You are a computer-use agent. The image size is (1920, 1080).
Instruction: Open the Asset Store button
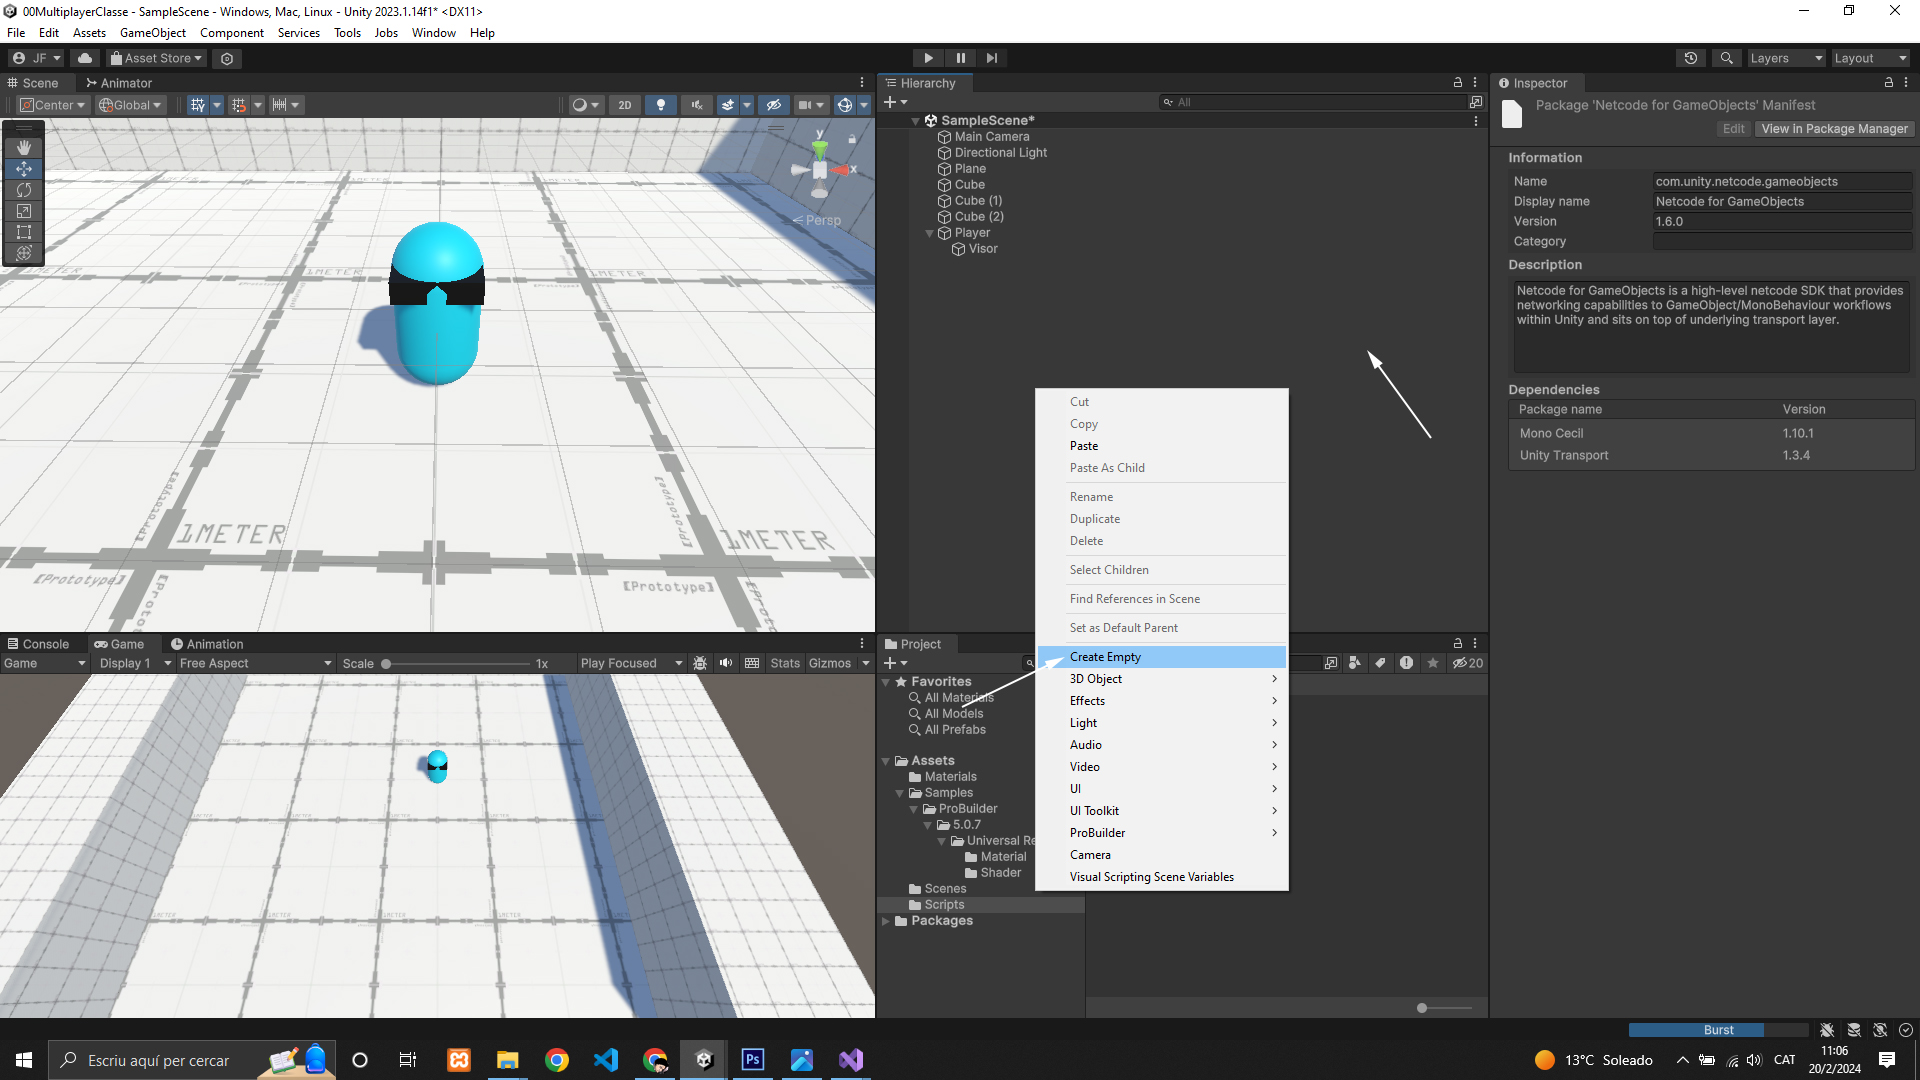[156, 58]
